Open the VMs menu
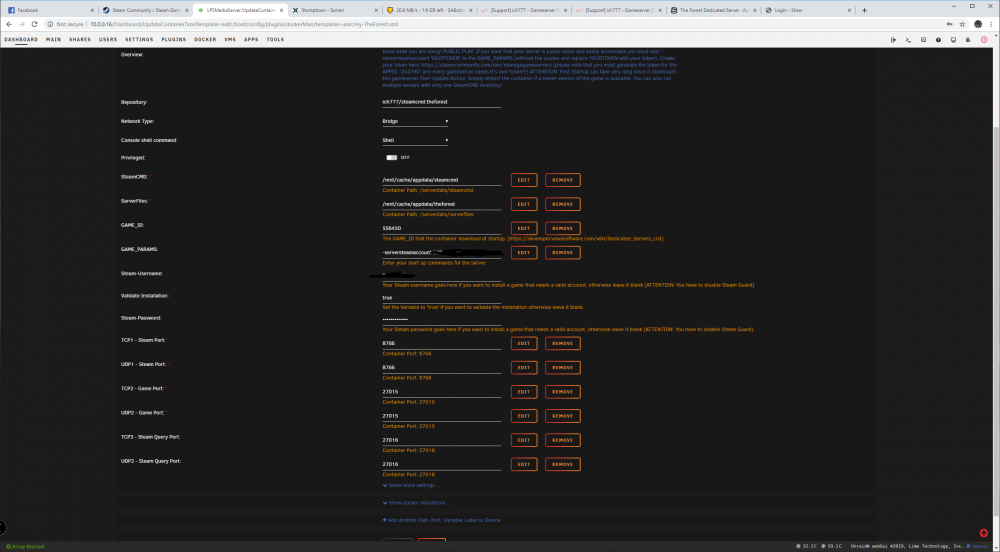This screenshot has height=552, width=1000. tap(230, 40)
